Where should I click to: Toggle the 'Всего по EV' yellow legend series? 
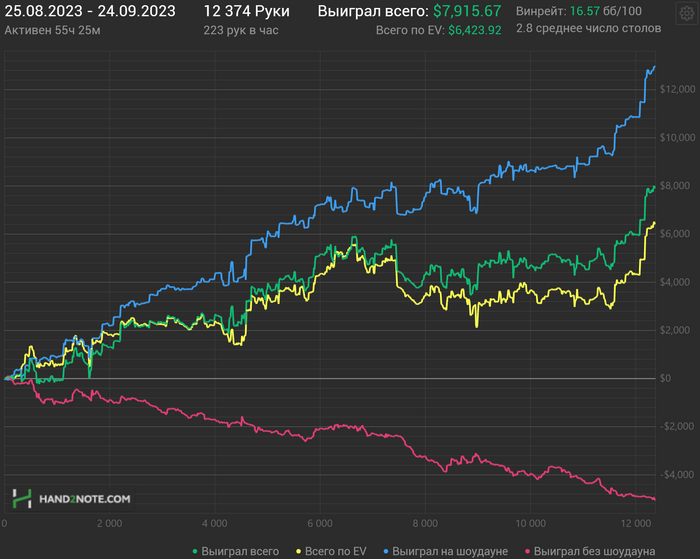click(331, 551)
